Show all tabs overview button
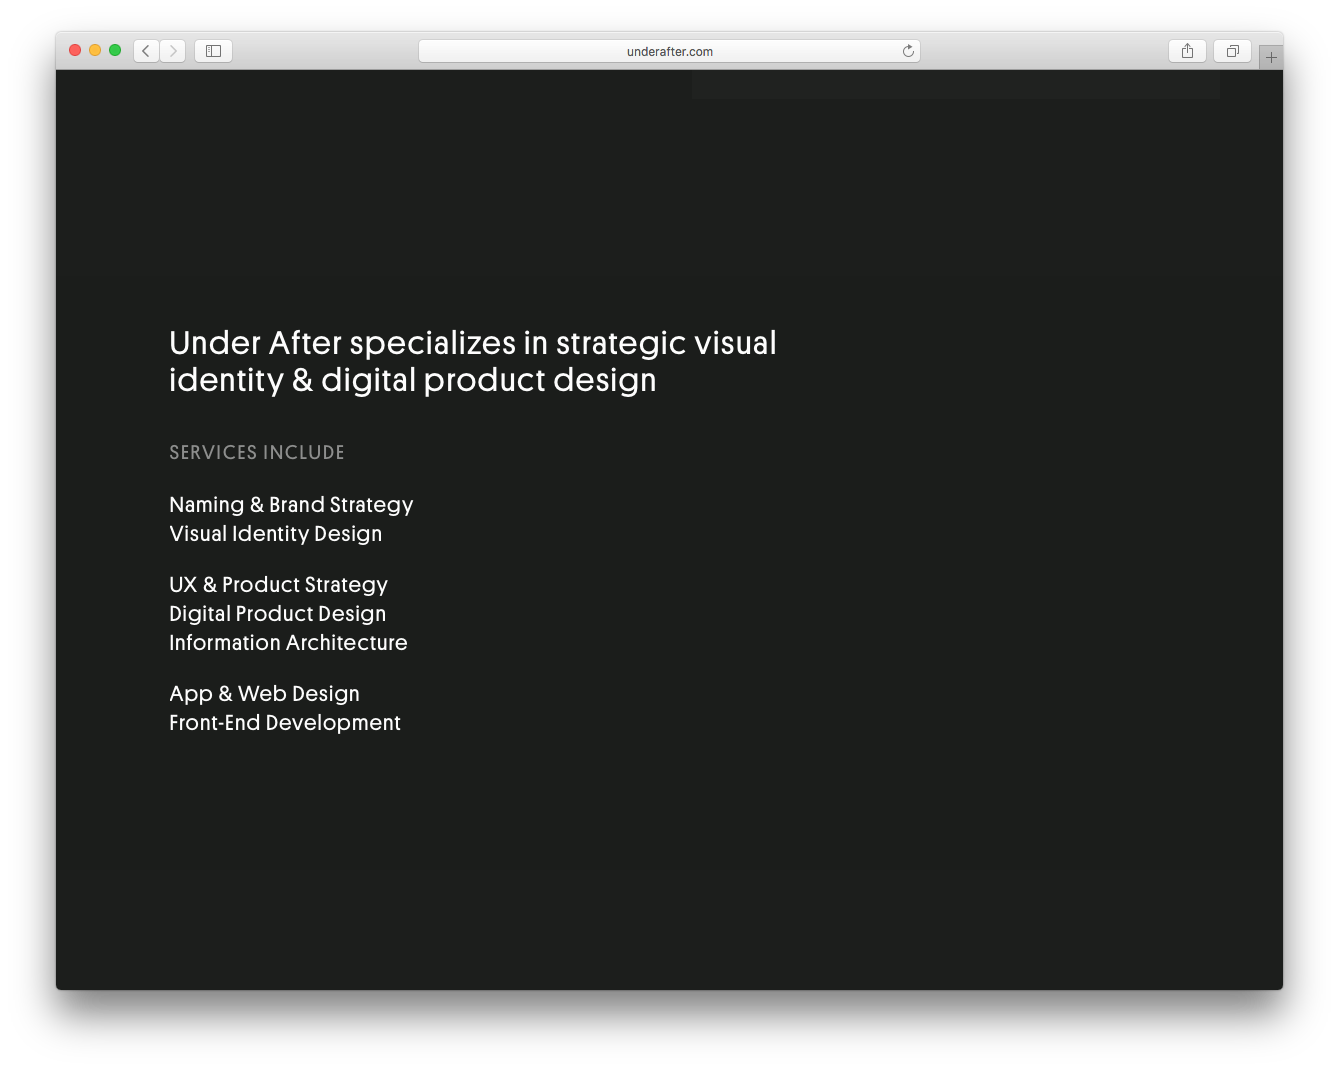The height and width of the screenshot is (1070, 1339). [1232, 51]
